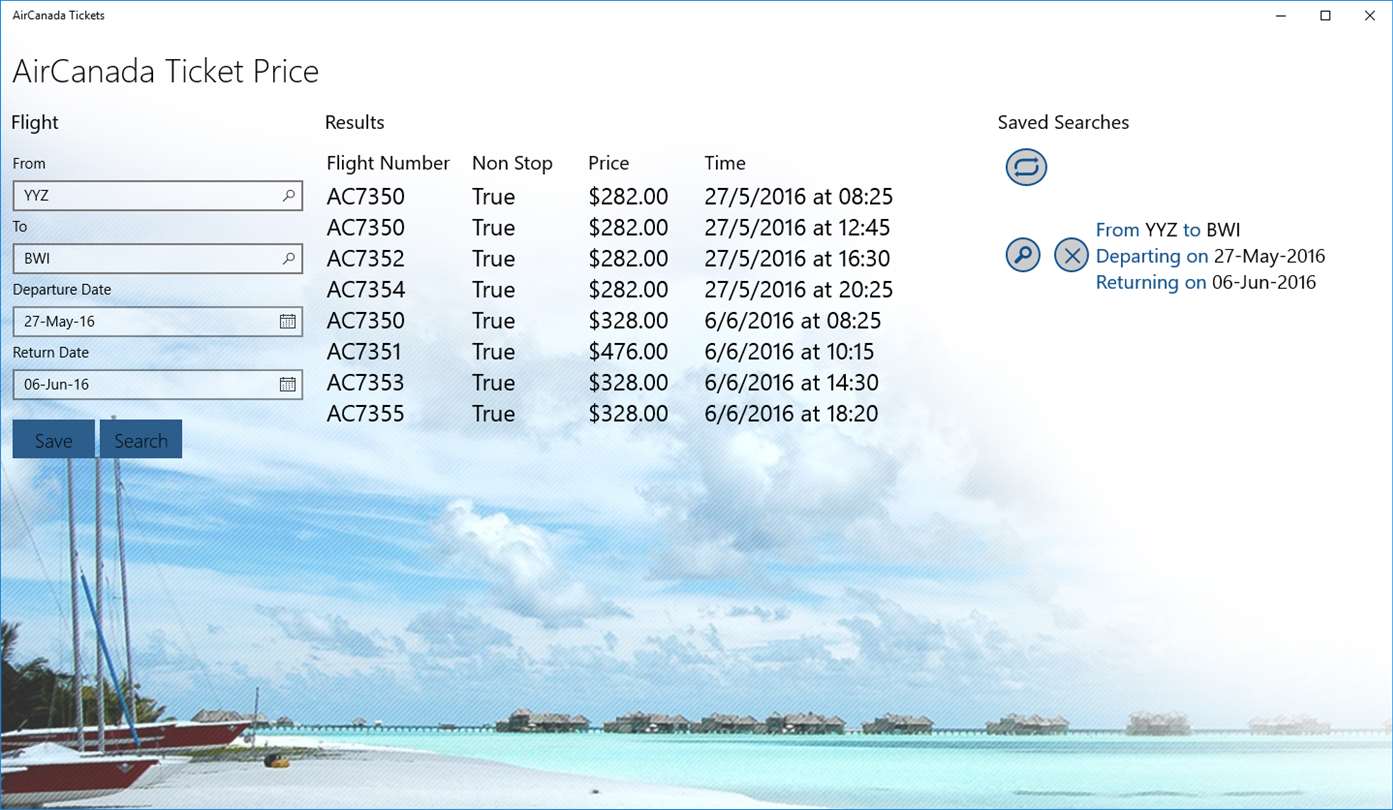Click the magnifier icon in From field
The image size is (1393, 810).
click(x=288, y=196)
